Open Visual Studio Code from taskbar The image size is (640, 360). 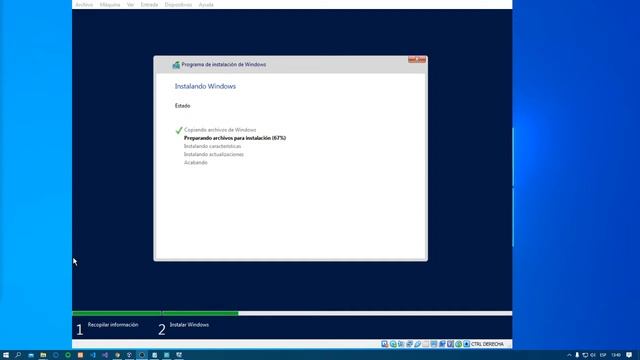(93, 355)
